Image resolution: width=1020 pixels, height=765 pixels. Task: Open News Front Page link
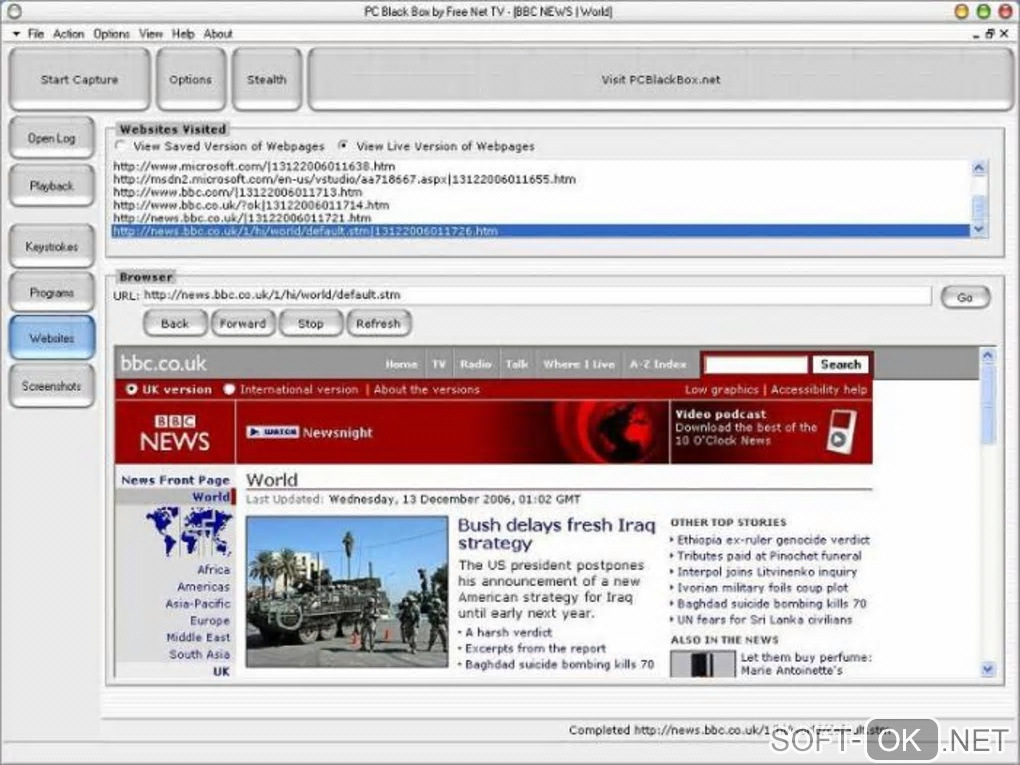176,480
